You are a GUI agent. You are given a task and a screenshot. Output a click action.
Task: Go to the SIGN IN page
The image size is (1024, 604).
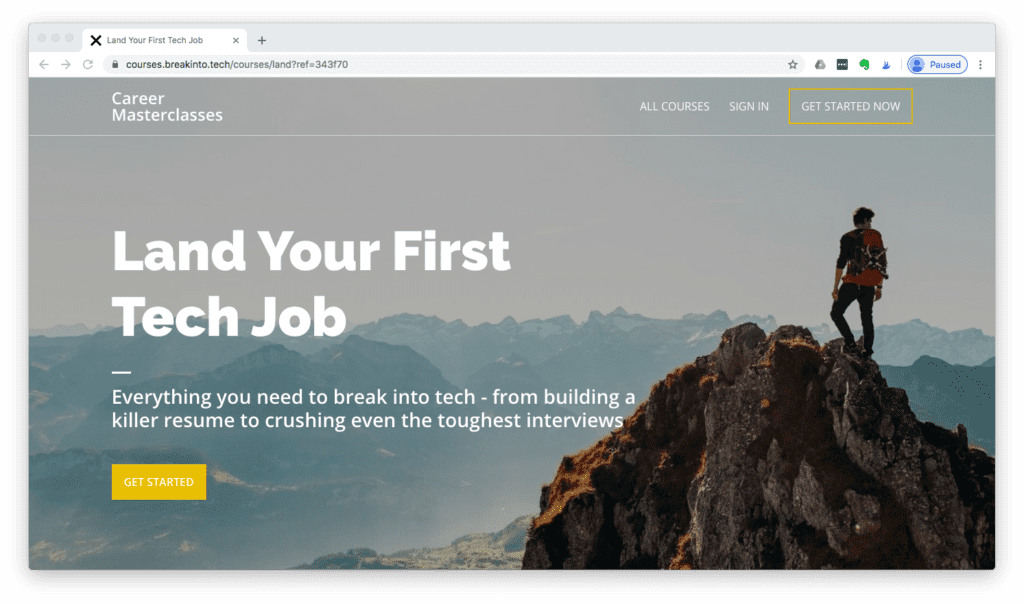pyautogui.click(x=749, y=106)
